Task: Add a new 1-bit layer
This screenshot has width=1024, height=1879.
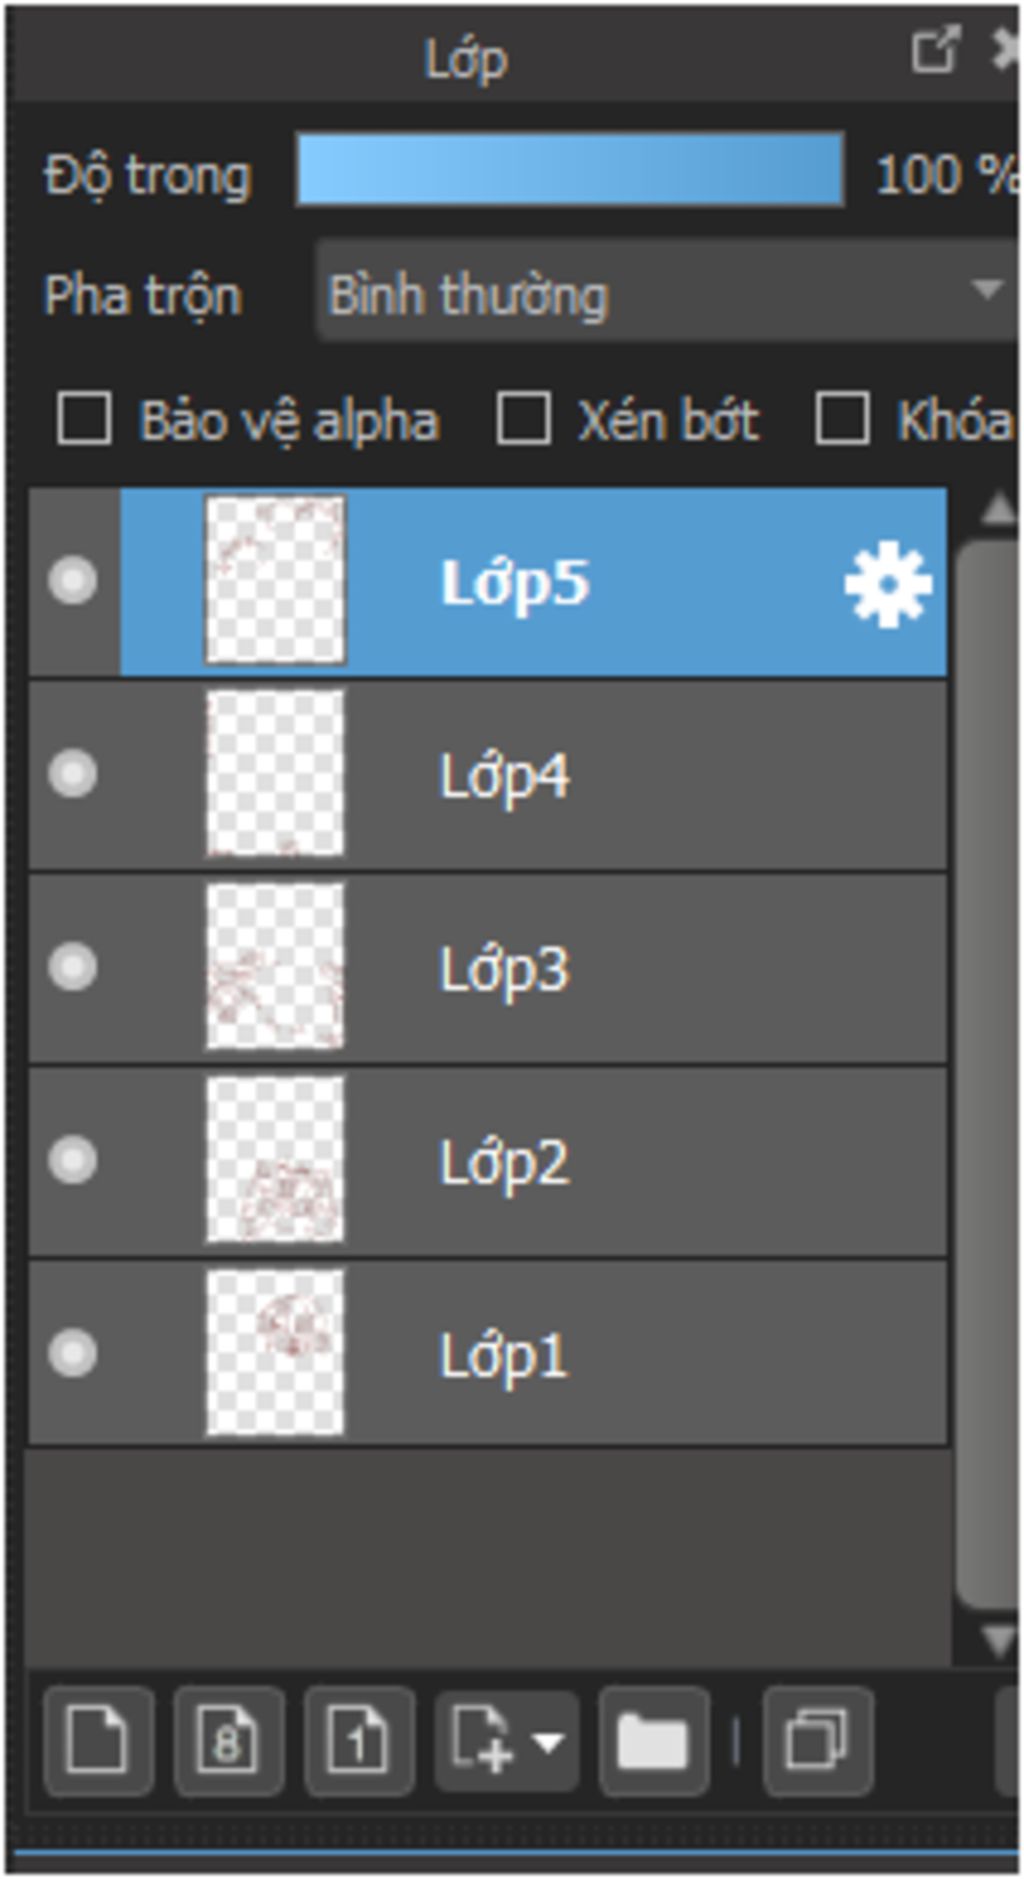Action: (x=358, y=1741)
